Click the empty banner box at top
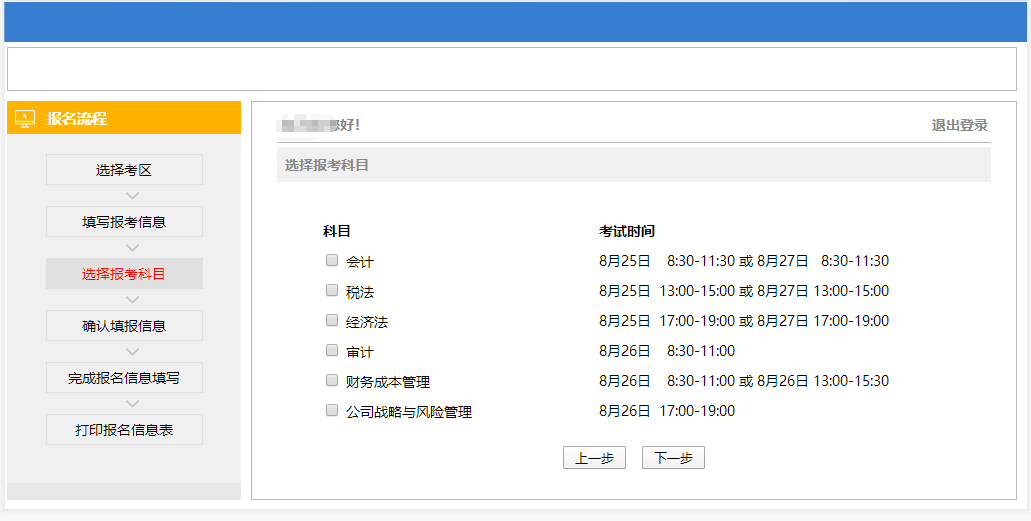Viewport: 1031px width, 521px height. tap(511, 69)
